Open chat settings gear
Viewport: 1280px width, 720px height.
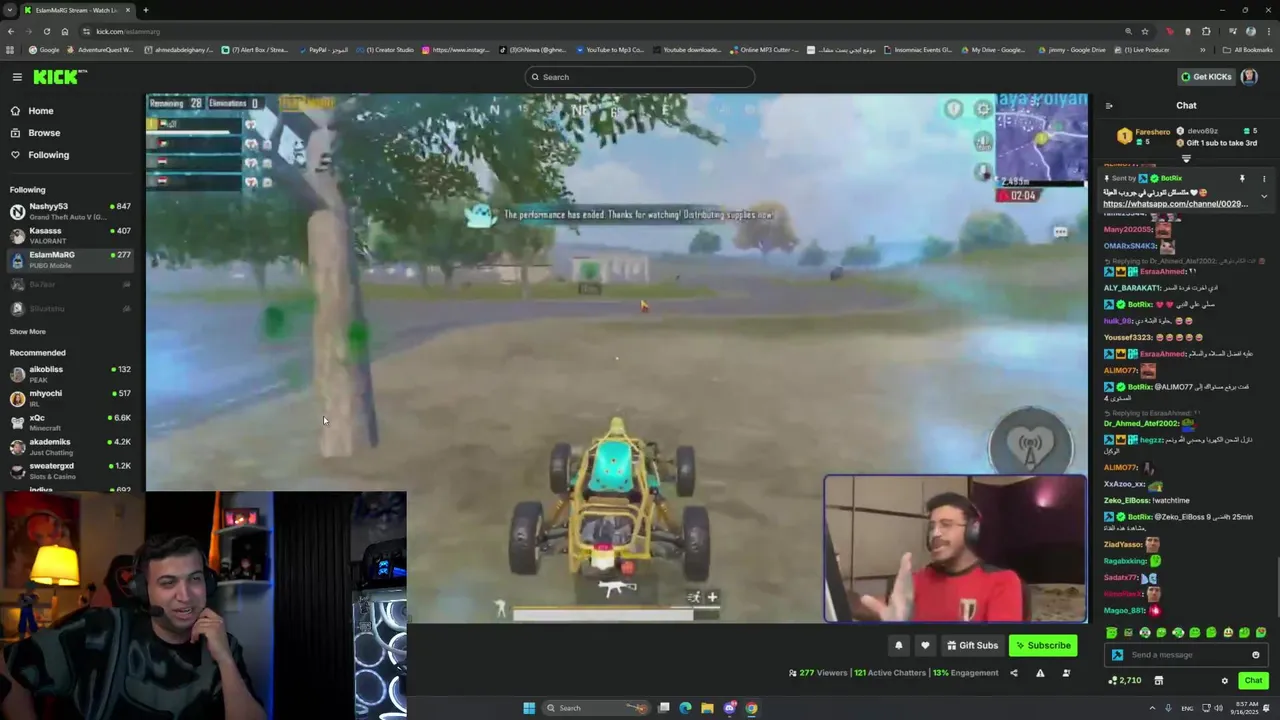pos(1224,681)
